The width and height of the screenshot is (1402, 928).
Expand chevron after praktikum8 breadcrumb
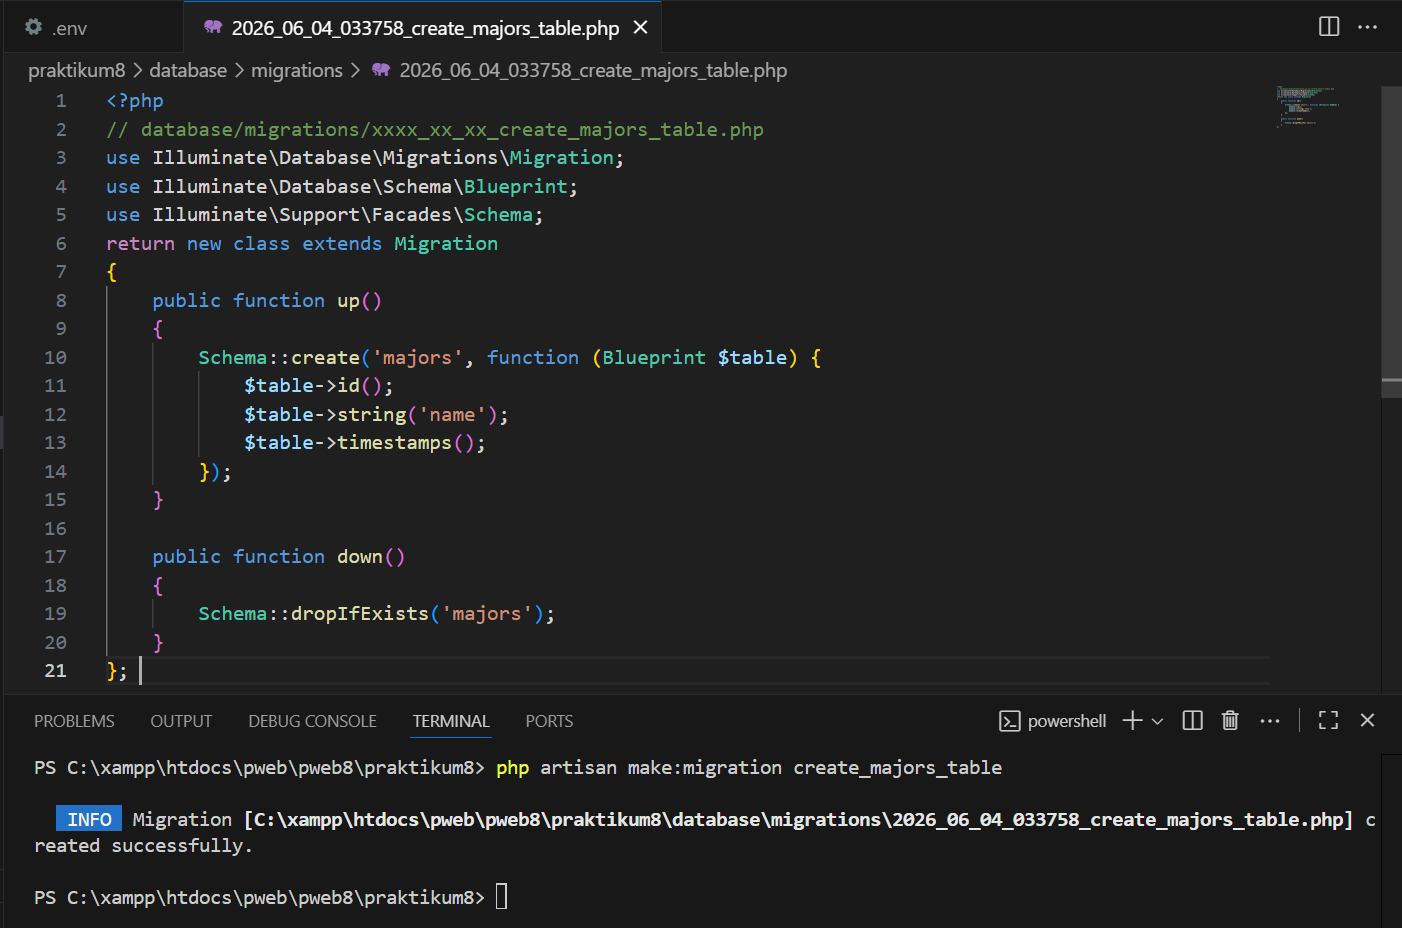pos(138,70)
